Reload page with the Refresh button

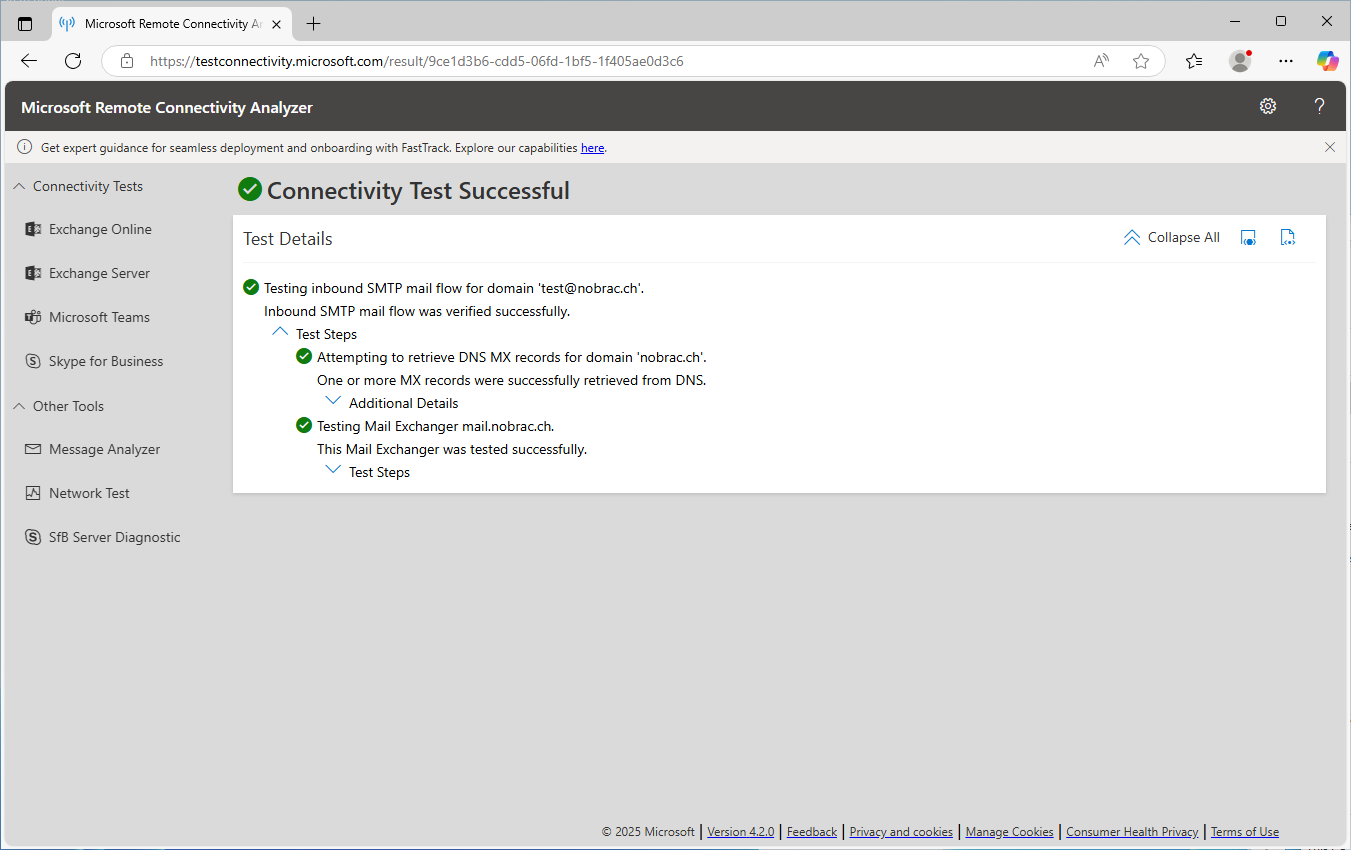tap(73, 61)
